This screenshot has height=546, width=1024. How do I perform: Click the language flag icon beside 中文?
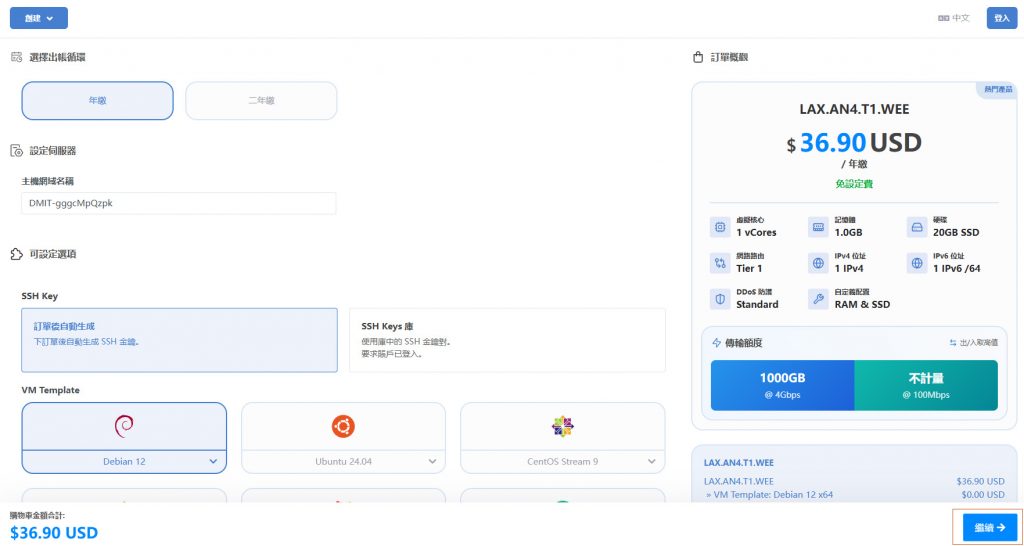(x=943, y=18)
